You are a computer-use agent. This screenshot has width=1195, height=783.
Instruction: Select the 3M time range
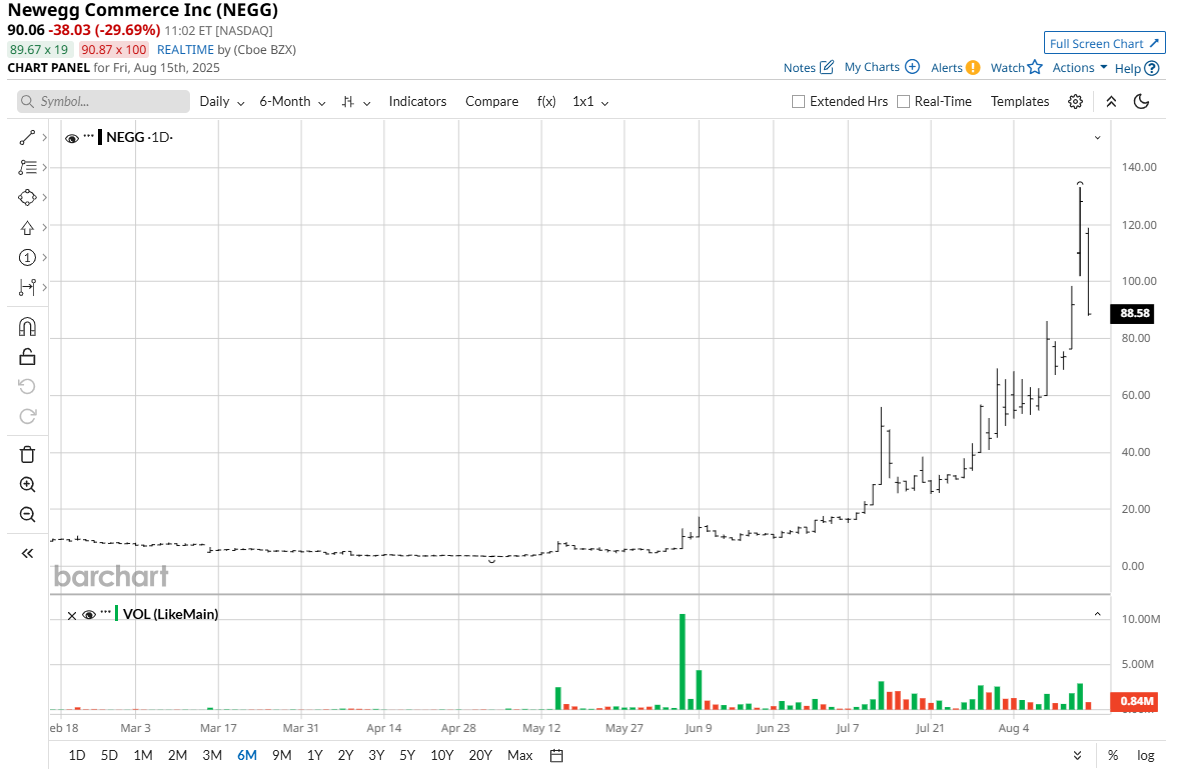[x=212, y=756]
